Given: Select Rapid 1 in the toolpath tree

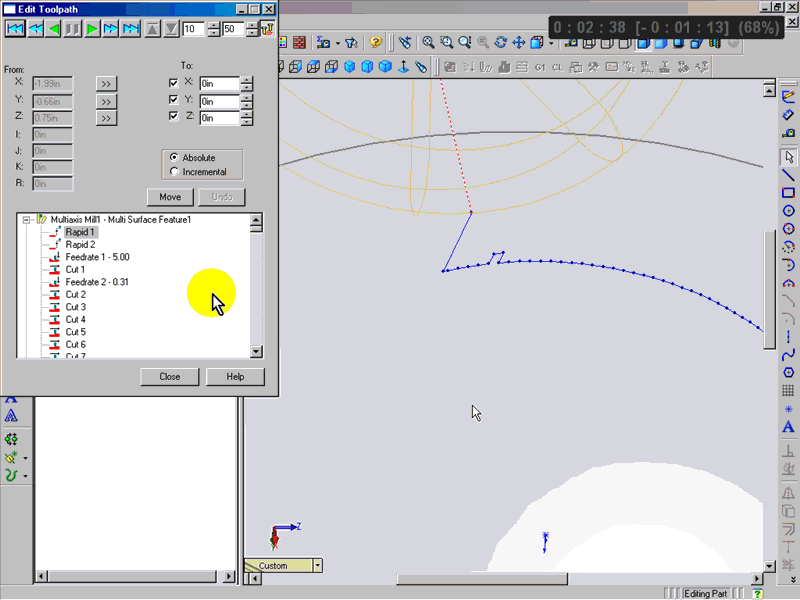Looking at the screenshot, I should point(80,232).
